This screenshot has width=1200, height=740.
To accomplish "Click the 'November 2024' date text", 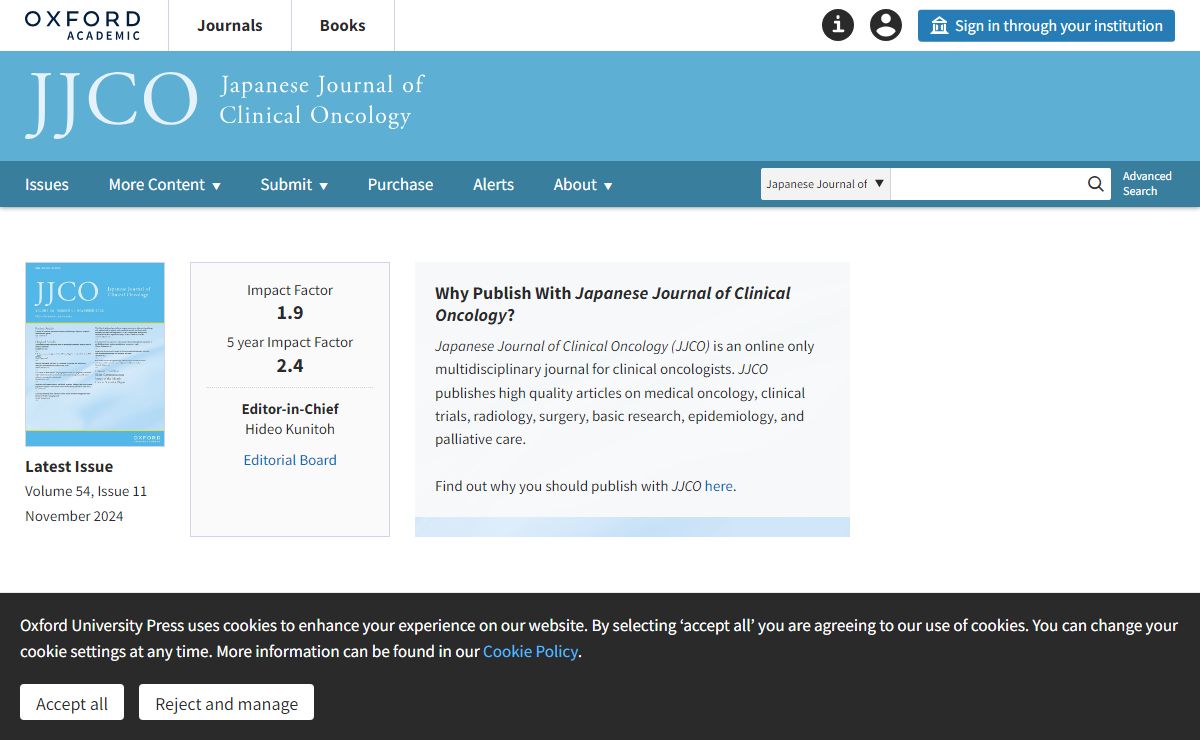I will pos(74,516).
